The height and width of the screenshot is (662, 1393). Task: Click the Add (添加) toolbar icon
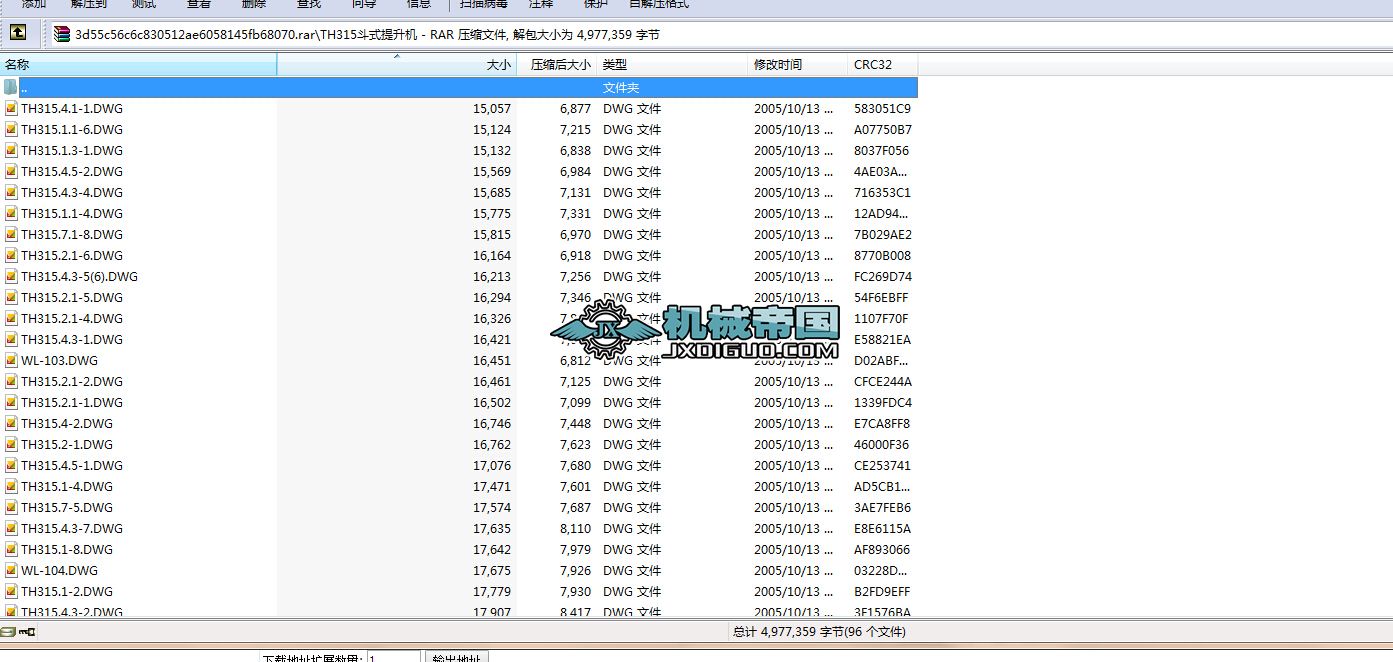(x=33, y=4)
